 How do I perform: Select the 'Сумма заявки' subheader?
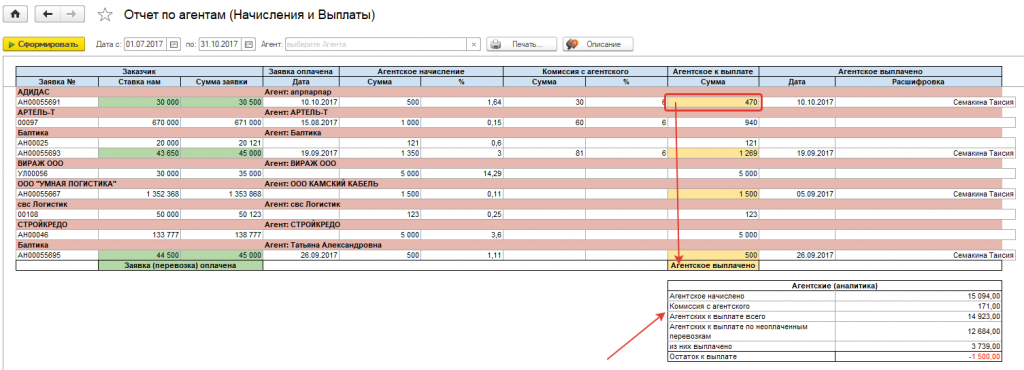click(221, 82)
